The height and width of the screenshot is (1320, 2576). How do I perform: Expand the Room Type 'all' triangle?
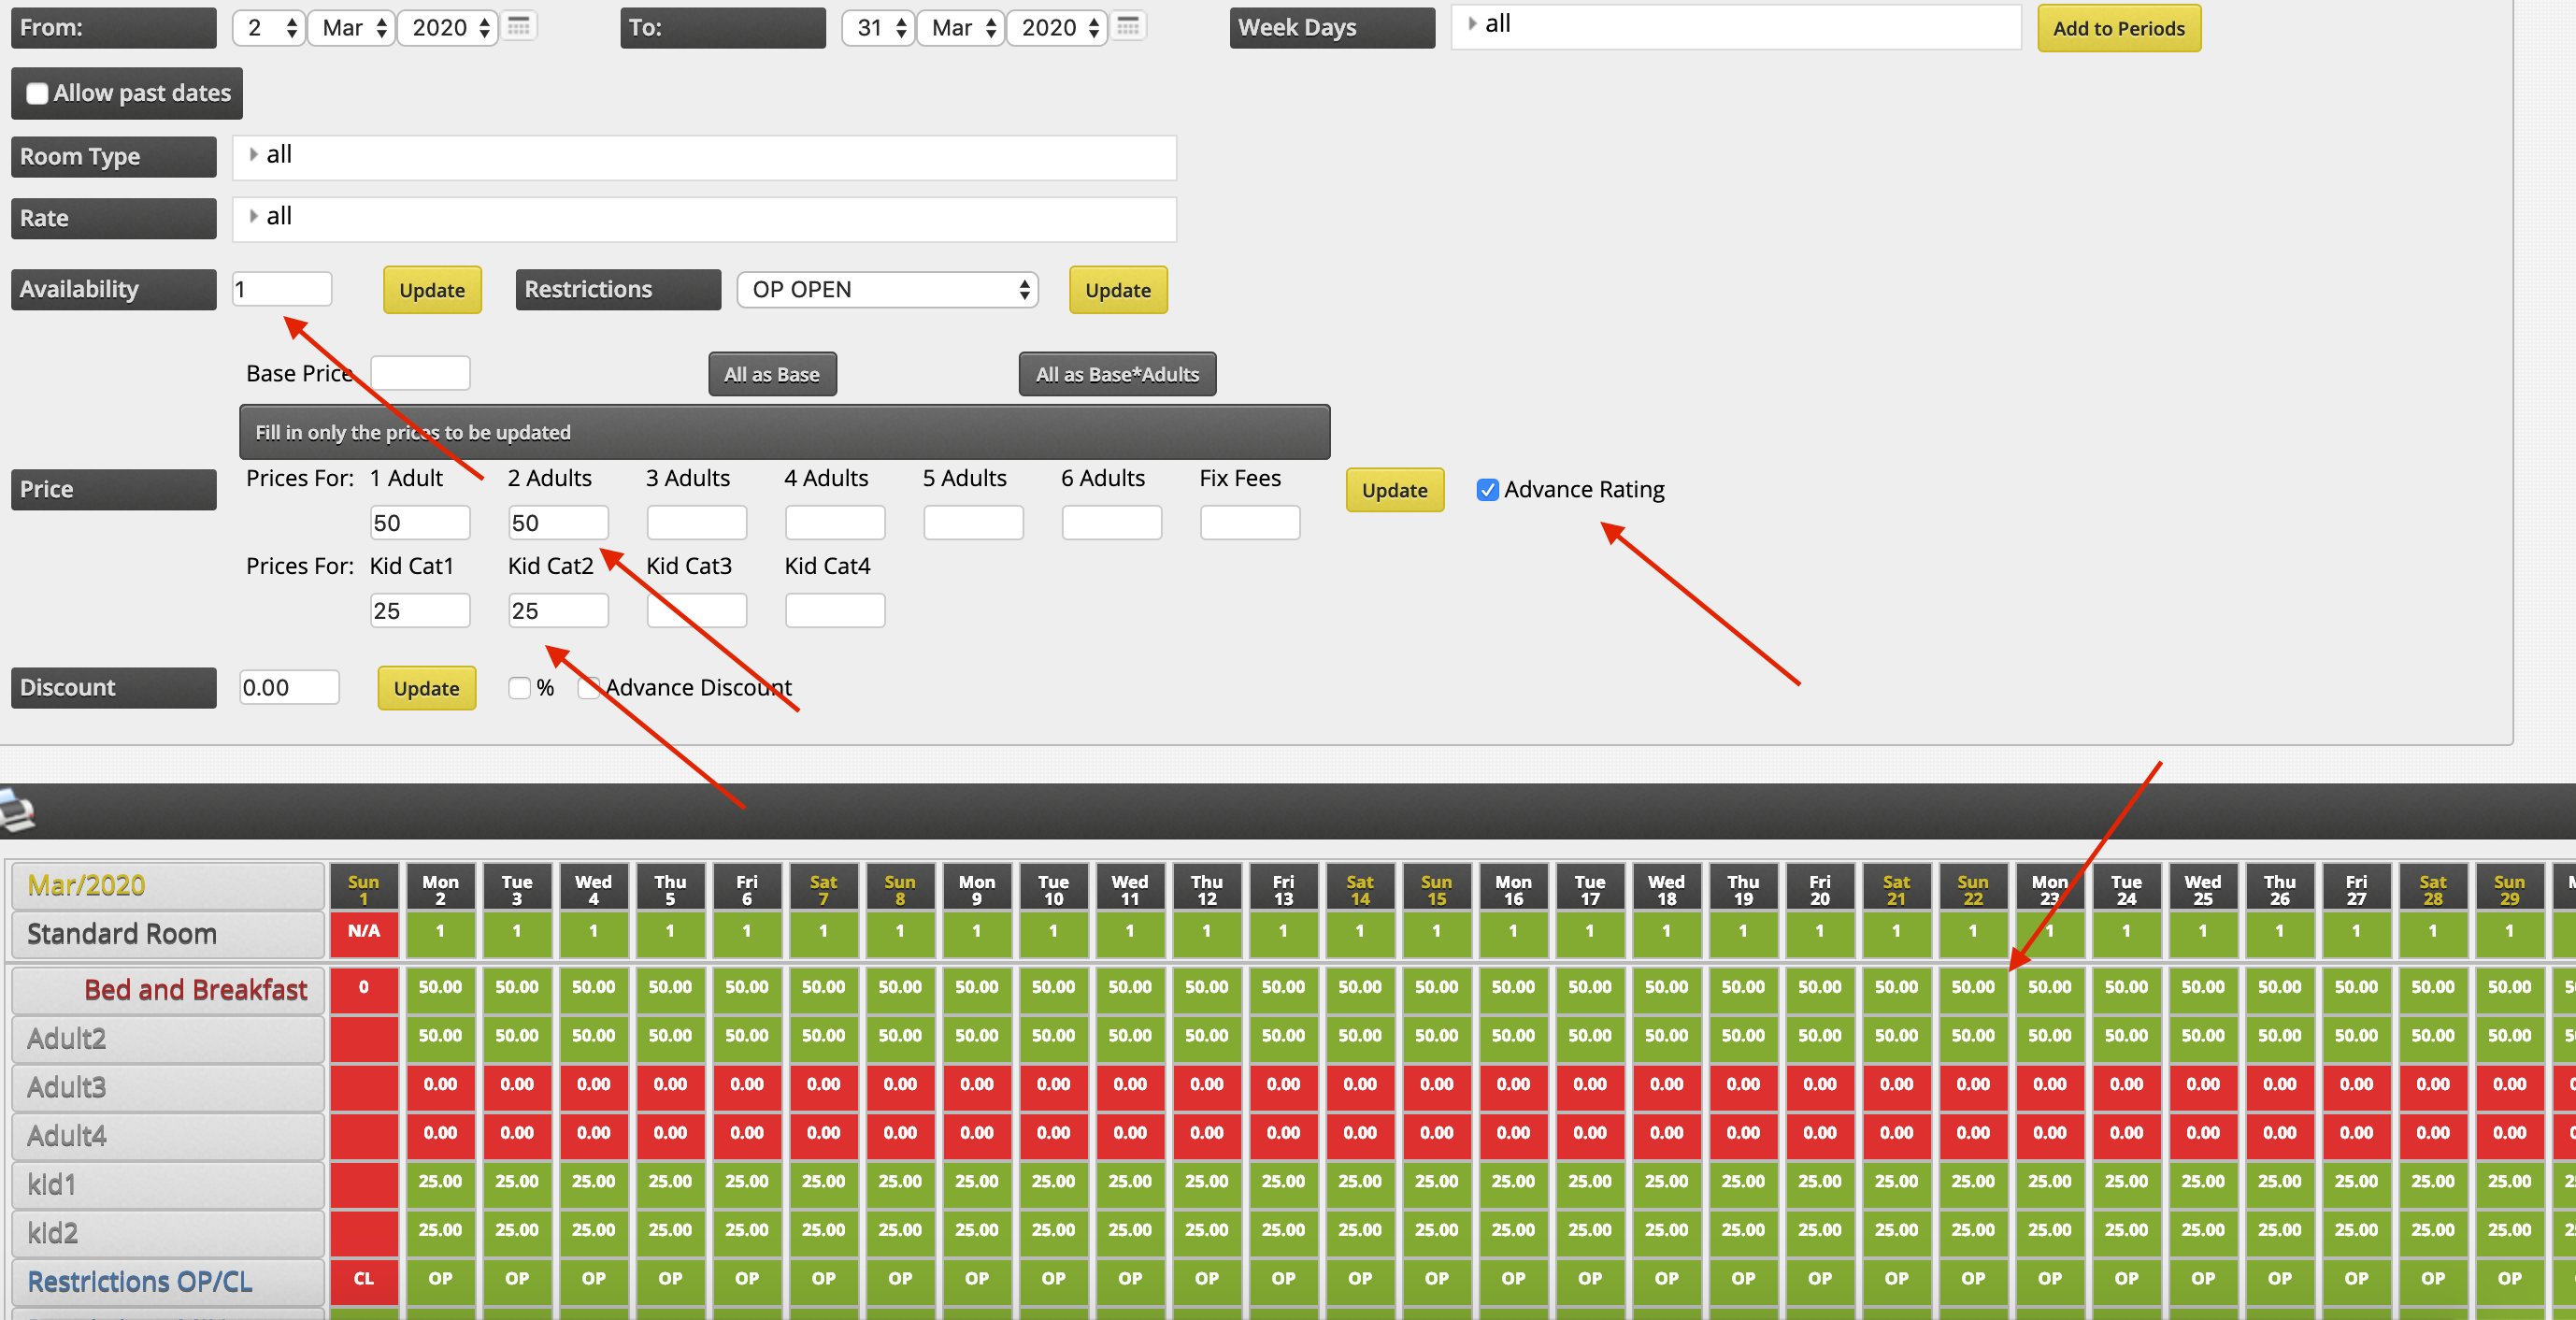[x=253, y=155]
